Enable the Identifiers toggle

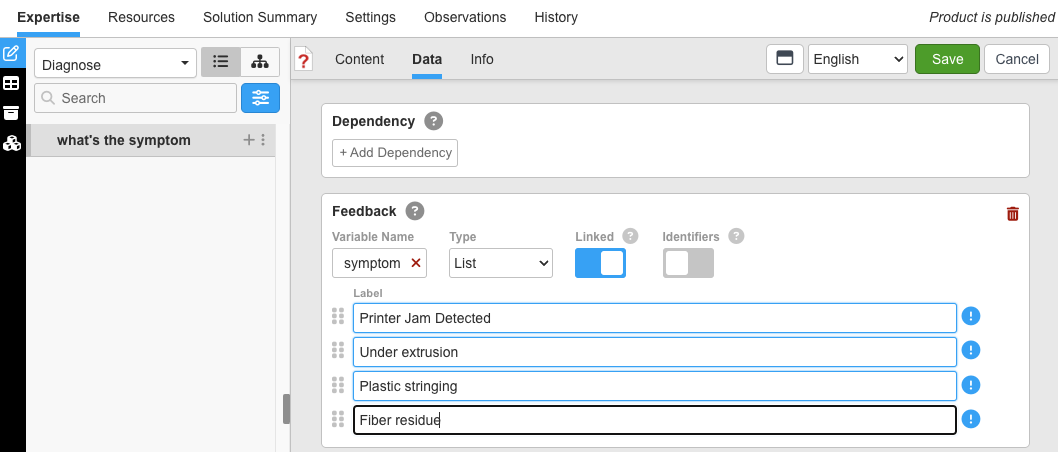click(688, 263)
